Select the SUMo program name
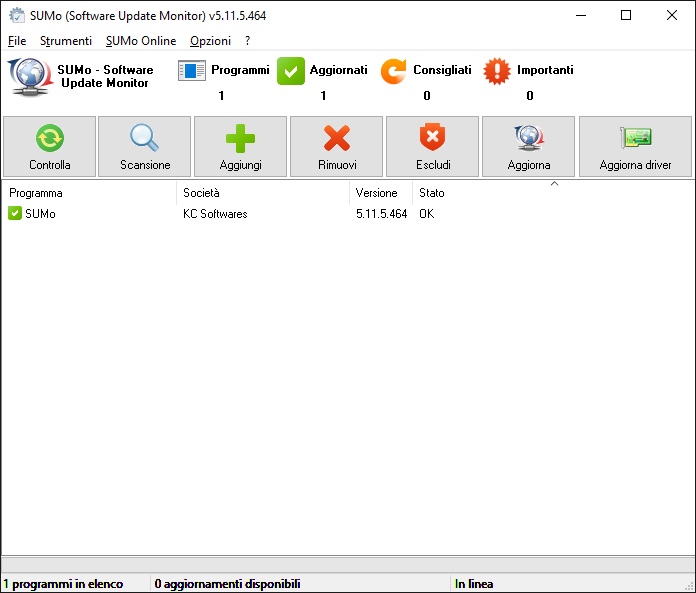The width and height of the screenshot is (696, 593). [x=40, y=213]
